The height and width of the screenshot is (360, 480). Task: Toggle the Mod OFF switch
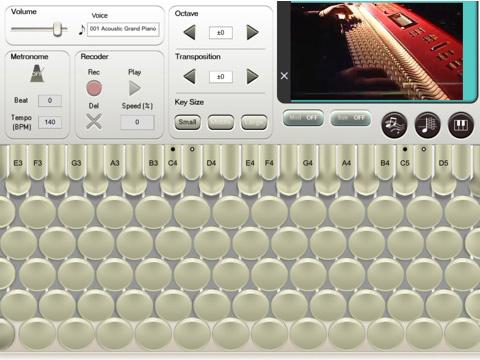point(303,118)
